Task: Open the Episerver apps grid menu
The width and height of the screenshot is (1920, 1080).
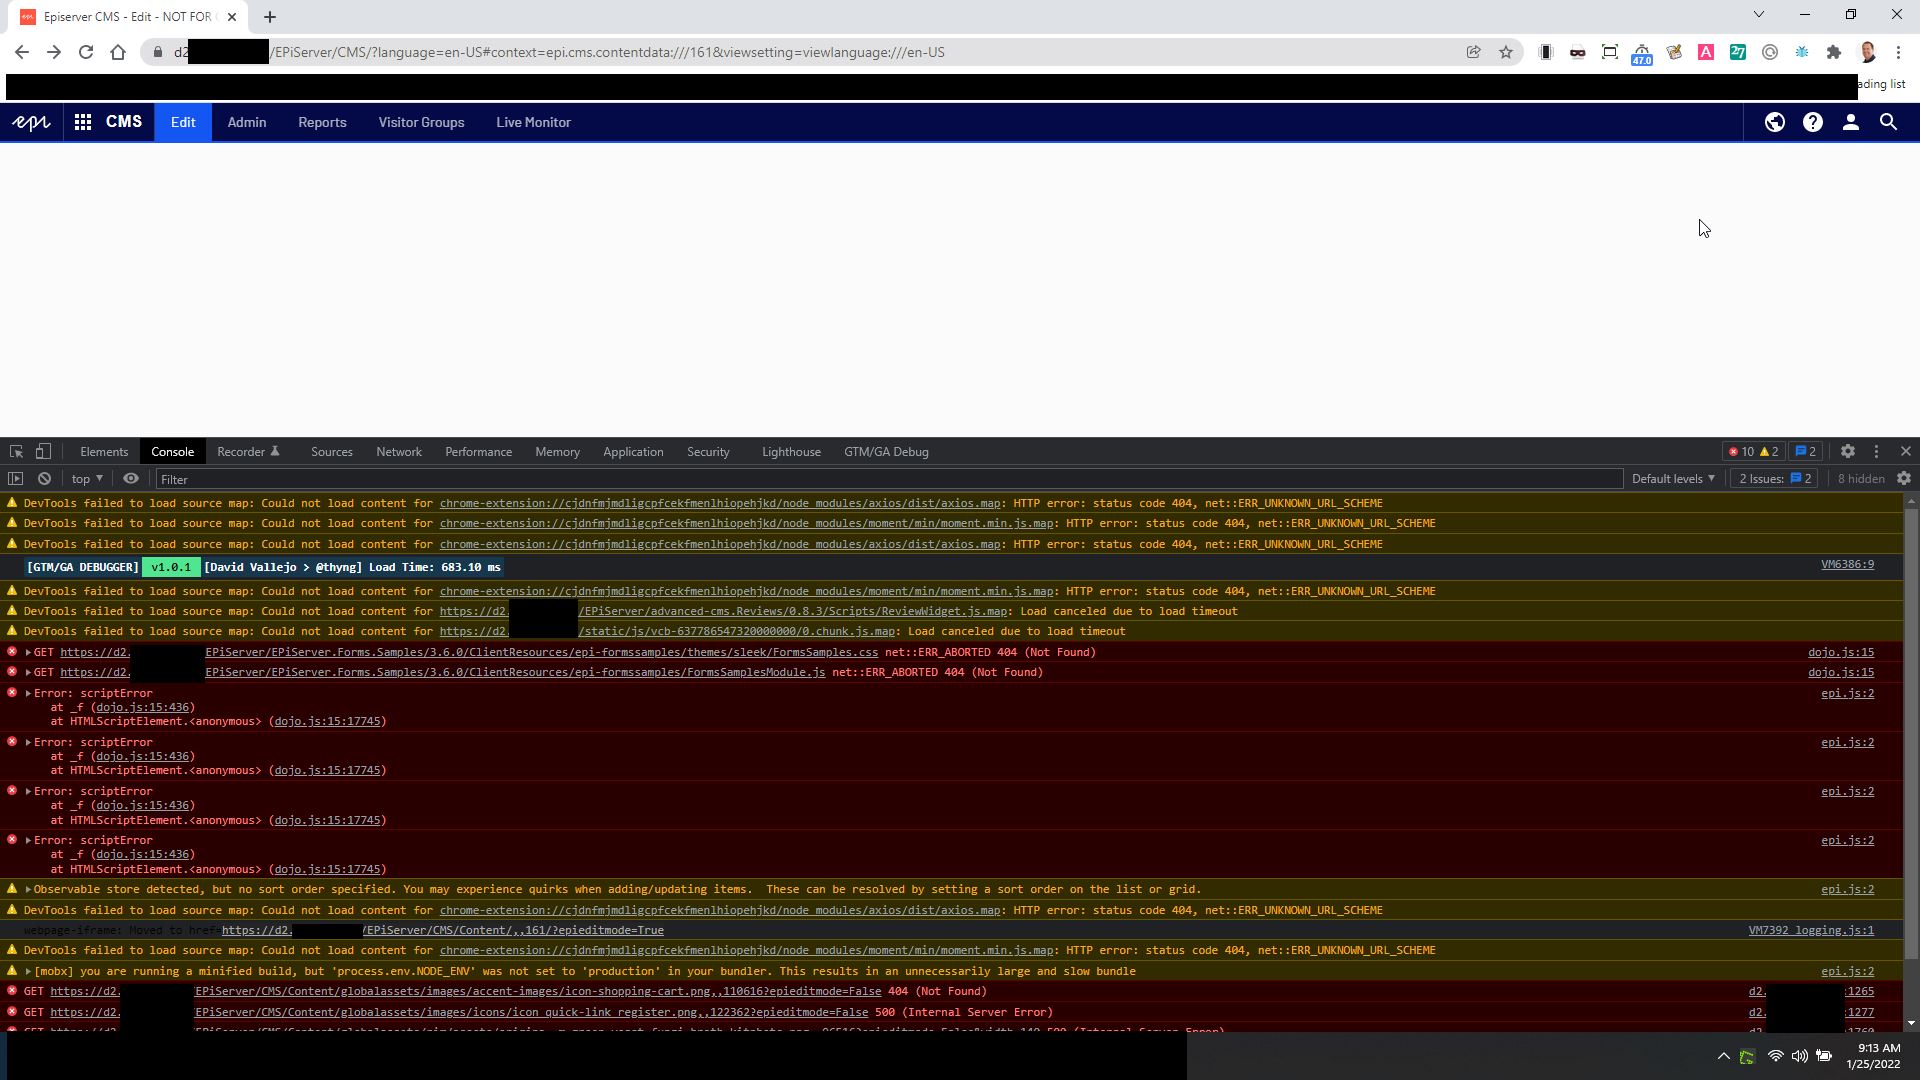Action: (83, 122)
